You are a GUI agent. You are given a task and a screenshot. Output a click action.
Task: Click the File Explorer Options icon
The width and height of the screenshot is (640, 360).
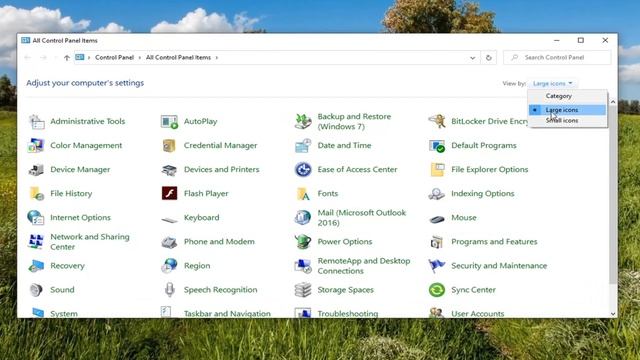[437, 170]
